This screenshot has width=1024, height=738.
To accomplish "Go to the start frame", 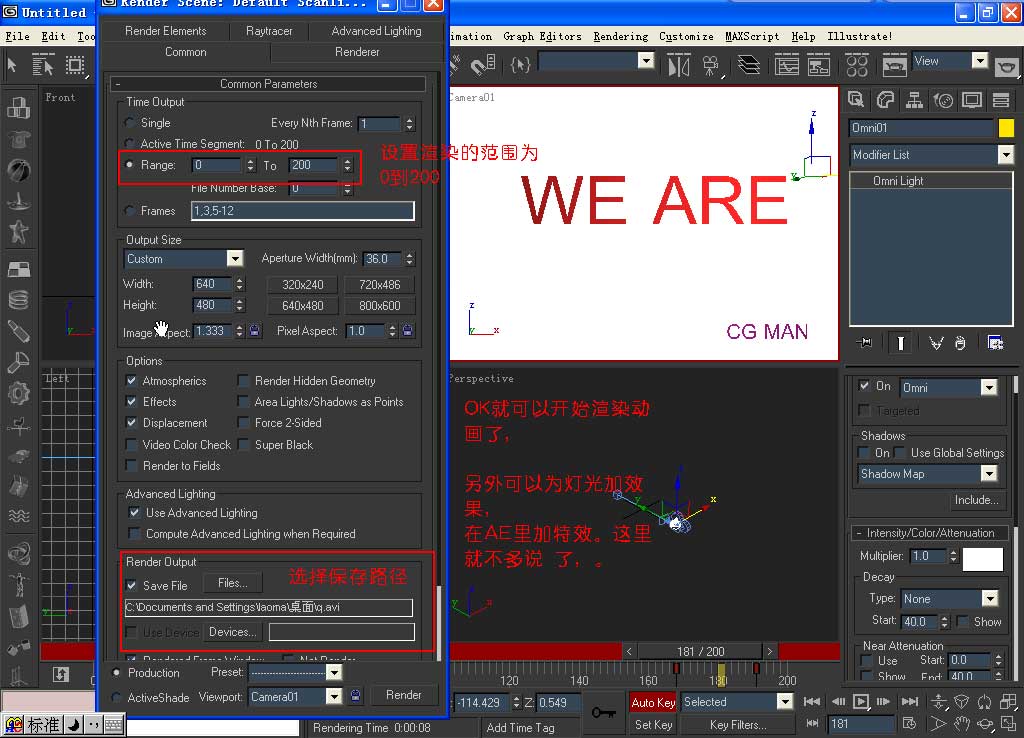I will point(812,701).
